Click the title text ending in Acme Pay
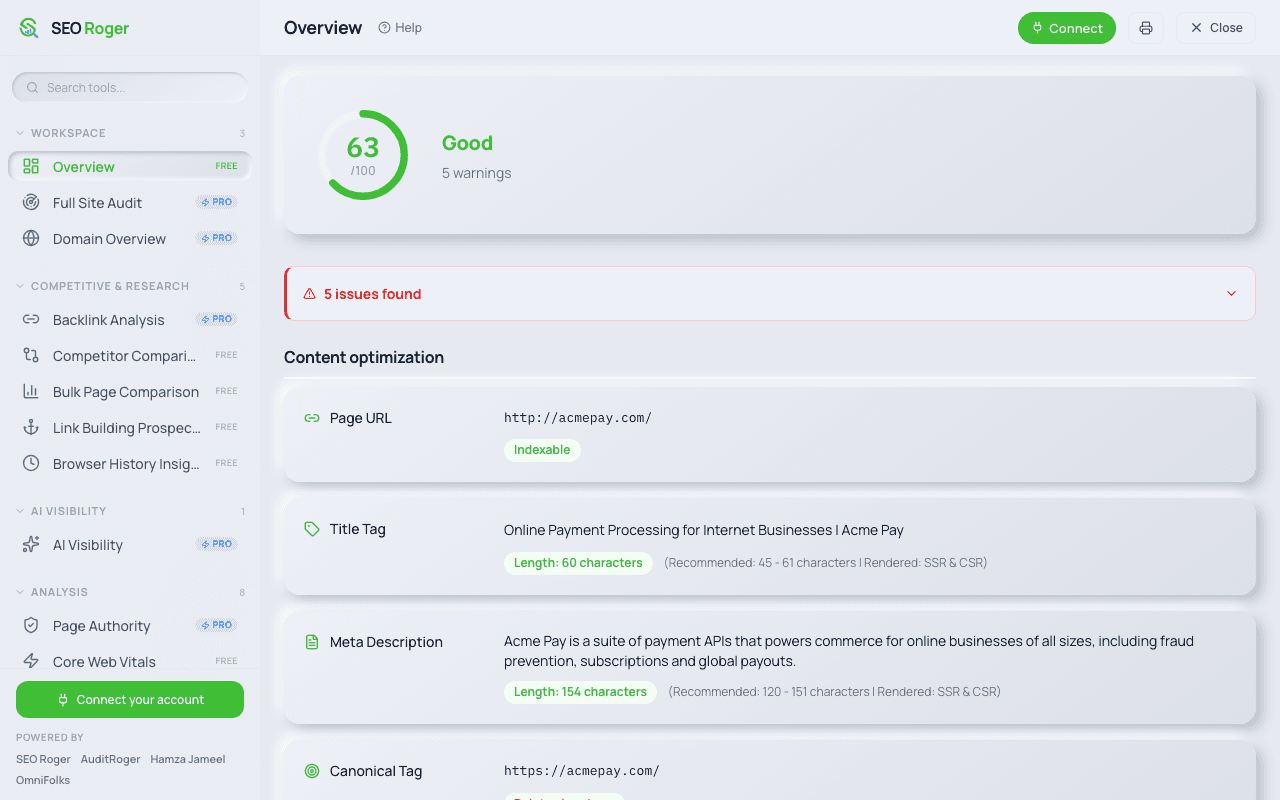Image resolution: width=1280 pixels, height=800 pixels. coord(704,530)
